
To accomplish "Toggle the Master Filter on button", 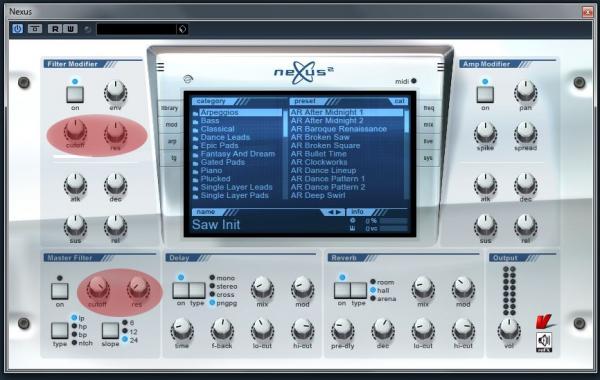I will click(60, 291).
